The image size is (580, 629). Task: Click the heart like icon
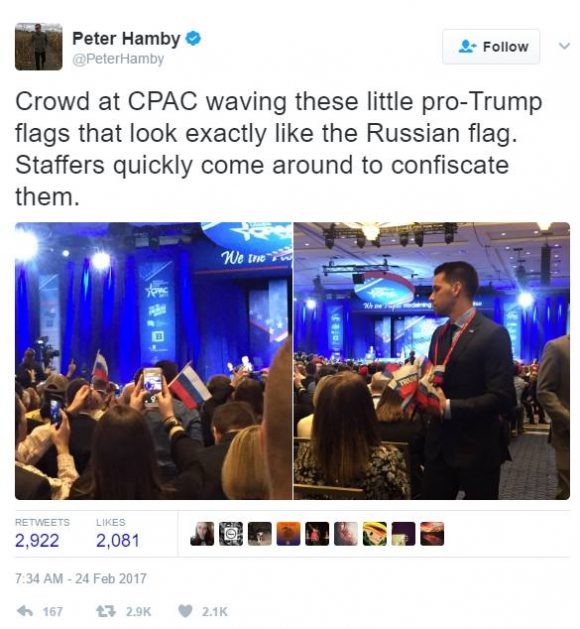[185, 611]
